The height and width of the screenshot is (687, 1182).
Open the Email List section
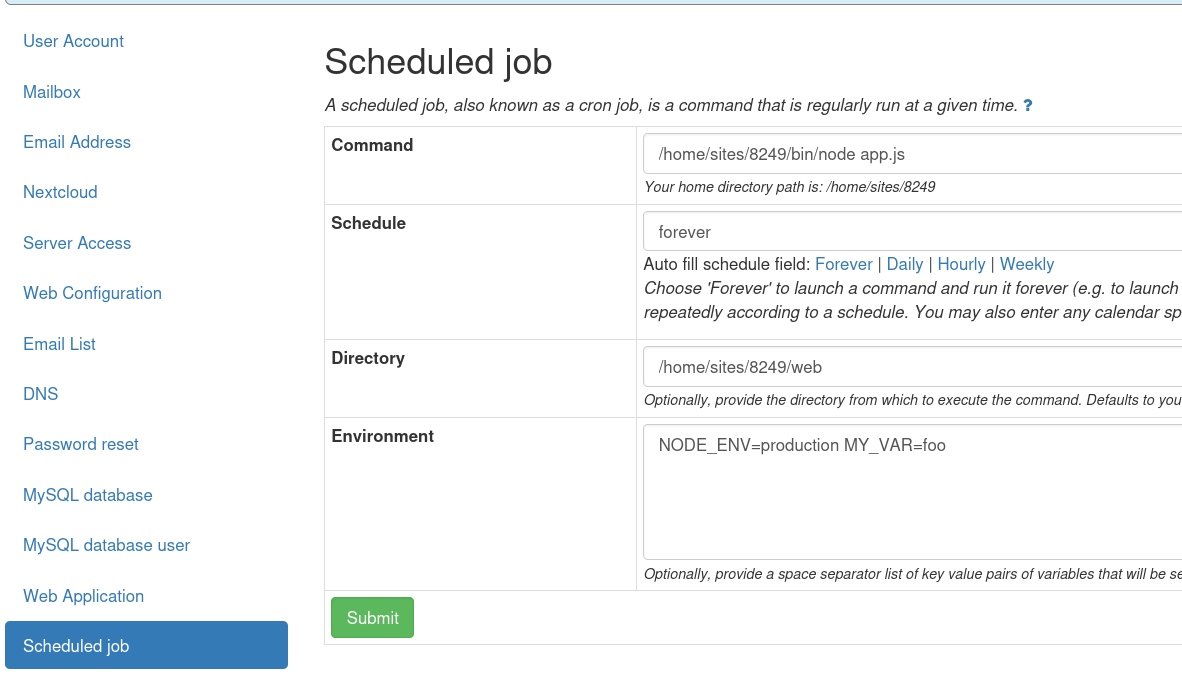coord(59,344)
